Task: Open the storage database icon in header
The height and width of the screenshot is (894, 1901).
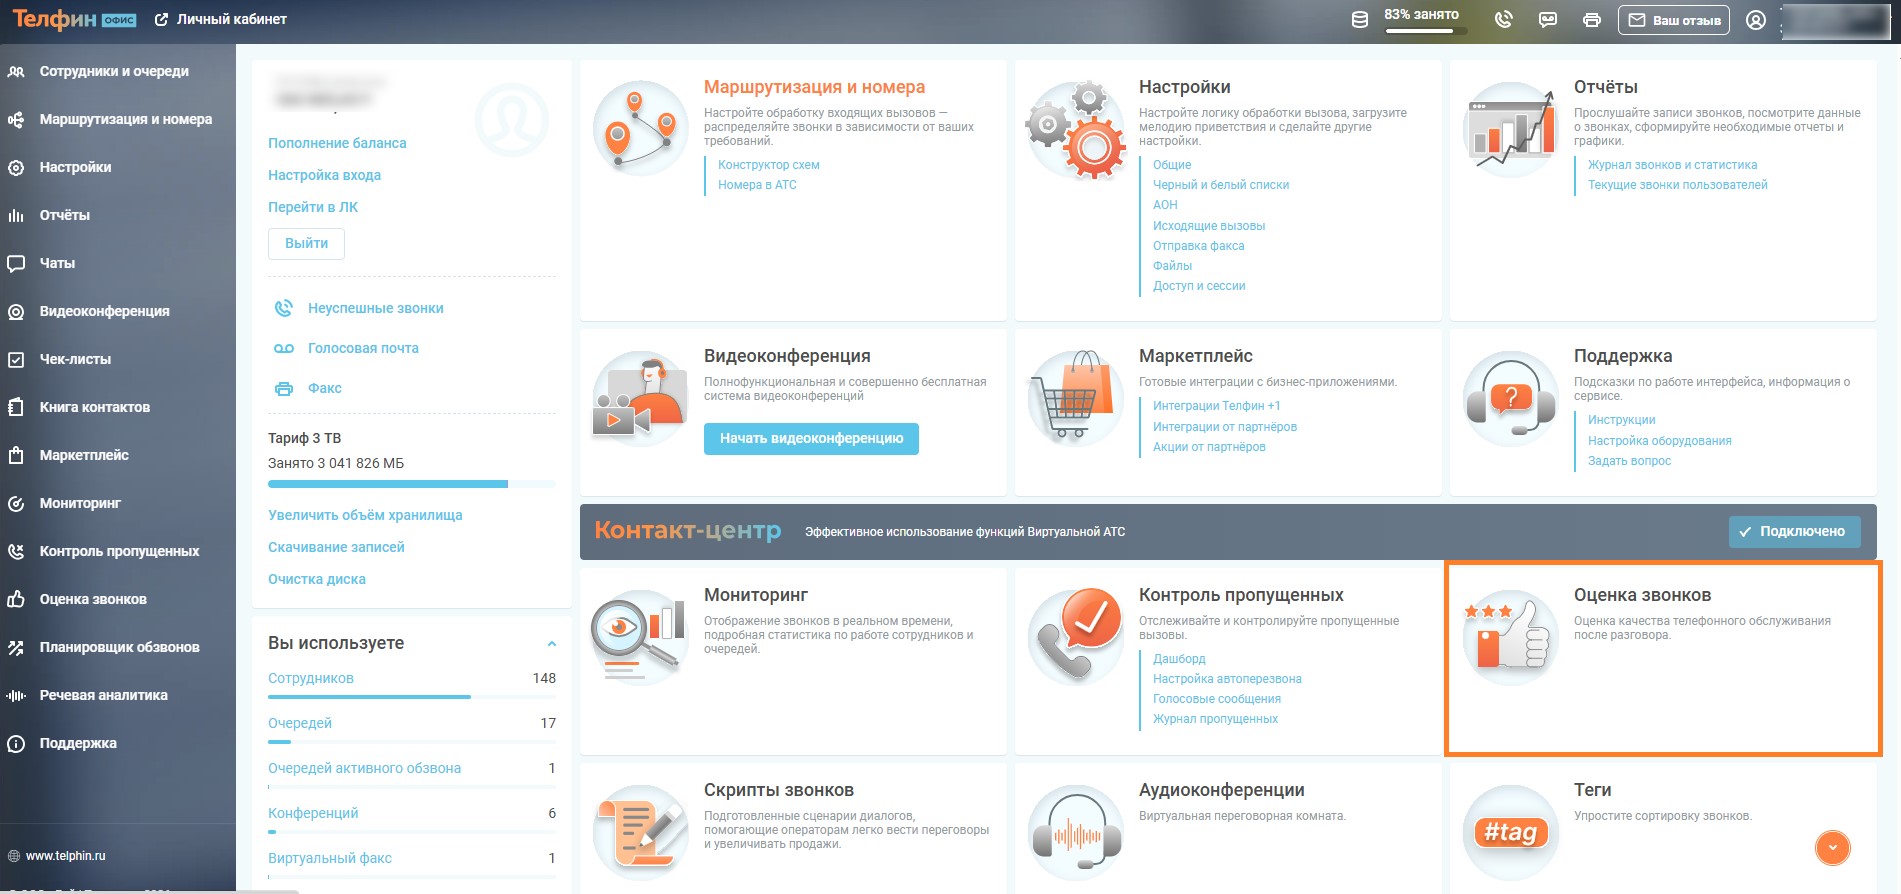Action: 1360,20
